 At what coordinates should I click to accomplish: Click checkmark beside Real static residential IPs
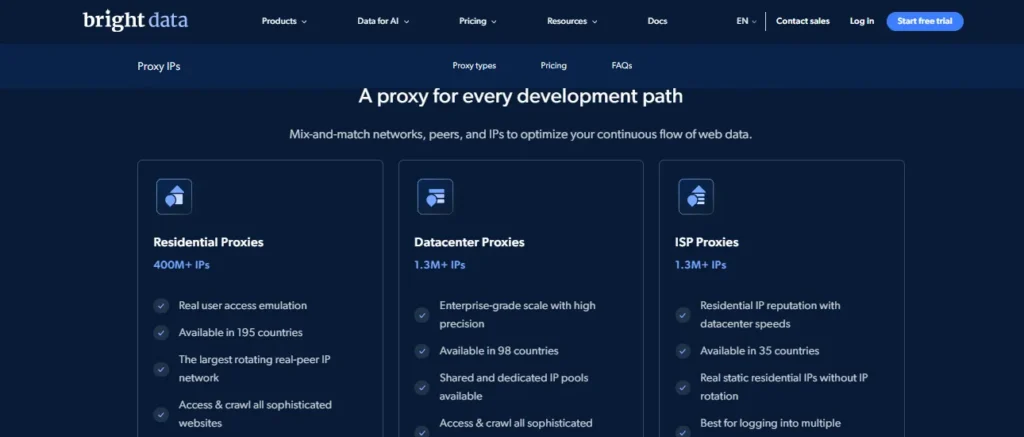click(x=682, y=387)
